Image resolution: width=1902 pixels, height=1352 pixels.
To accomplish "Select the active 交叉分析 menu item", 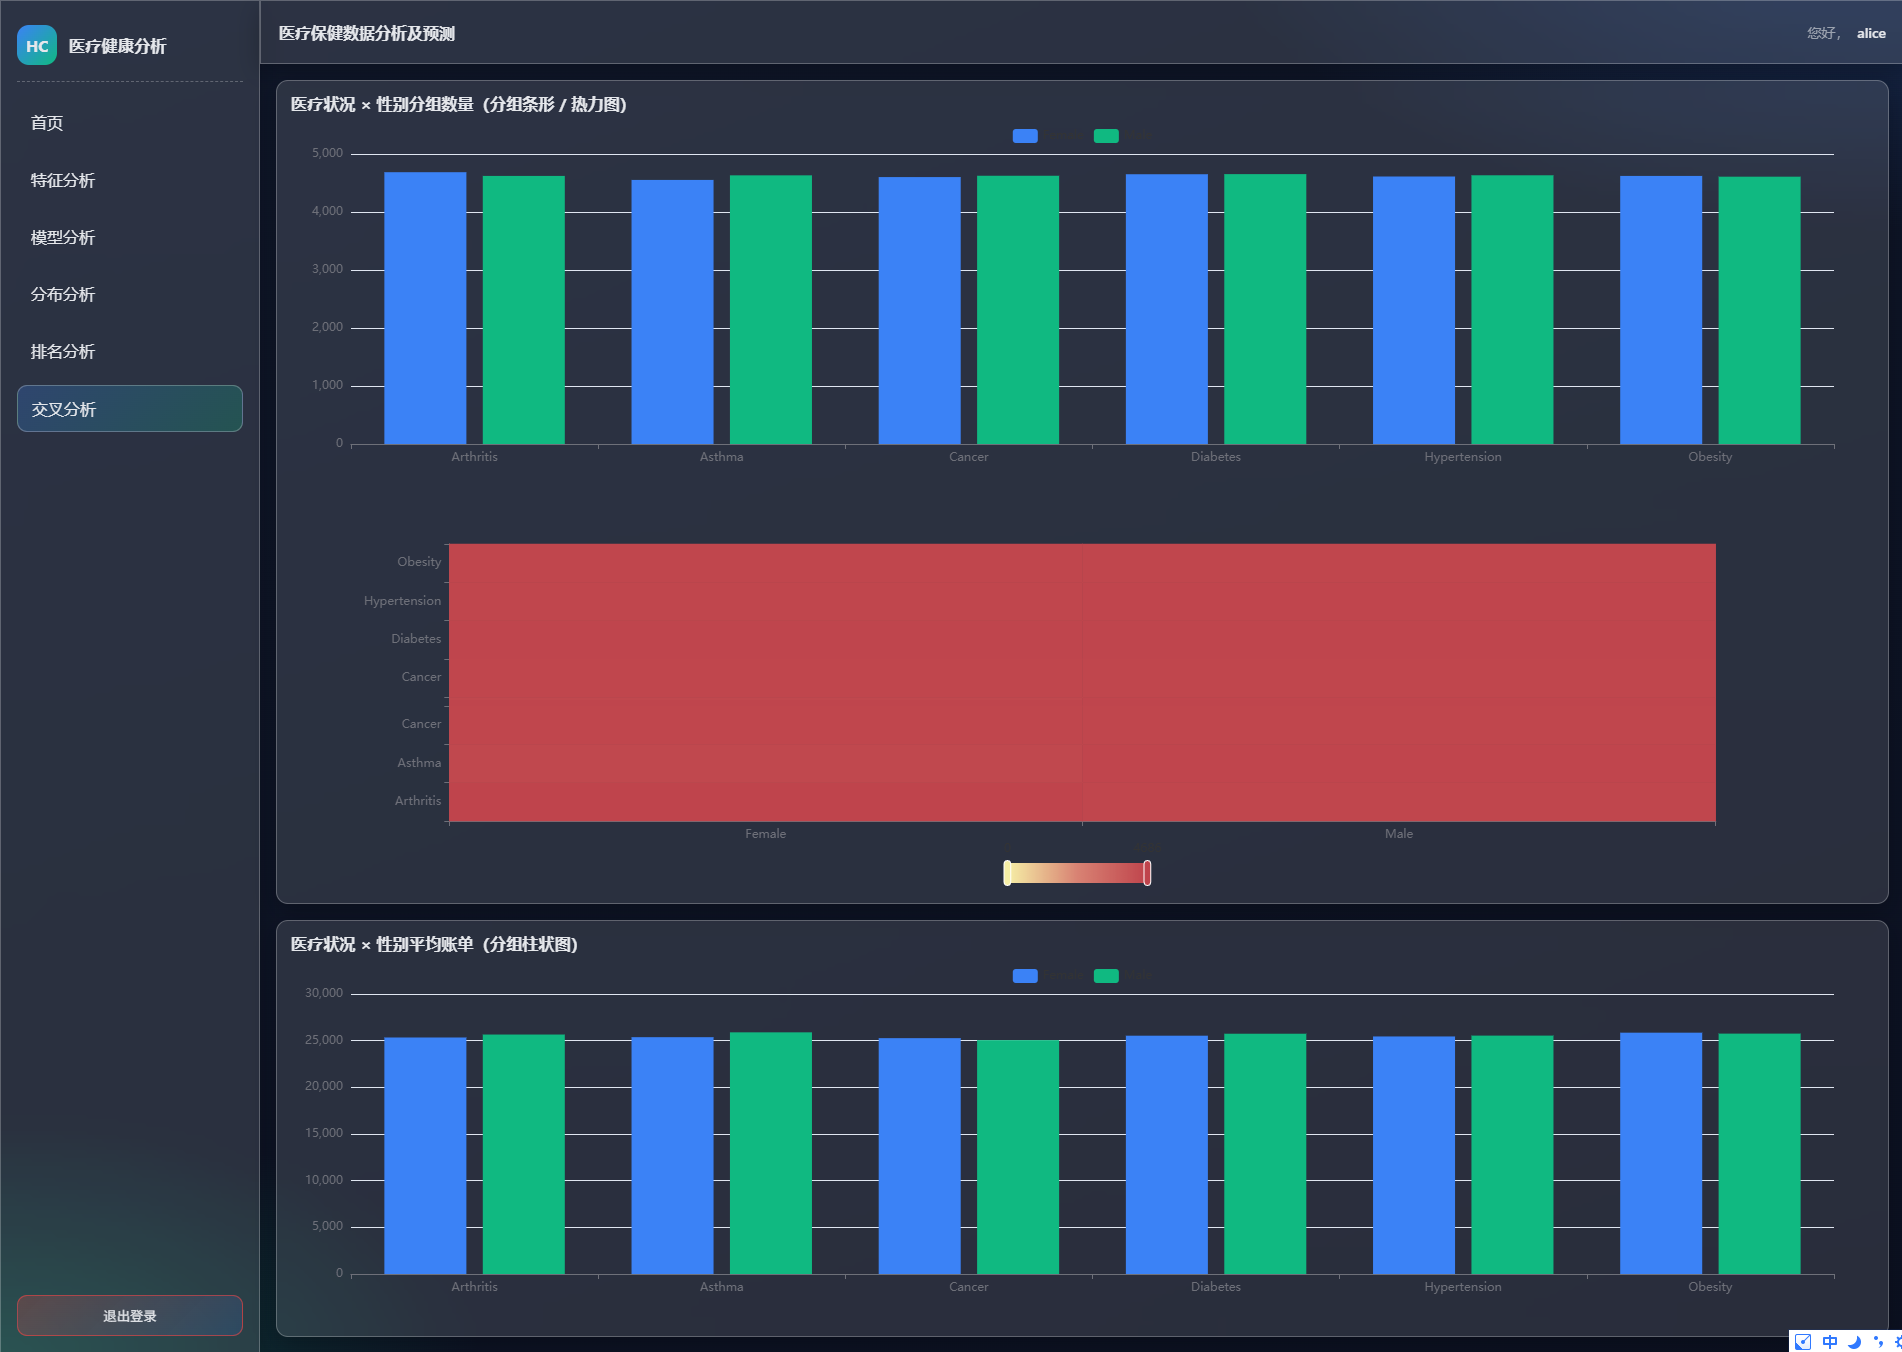I will pos(129,409).
